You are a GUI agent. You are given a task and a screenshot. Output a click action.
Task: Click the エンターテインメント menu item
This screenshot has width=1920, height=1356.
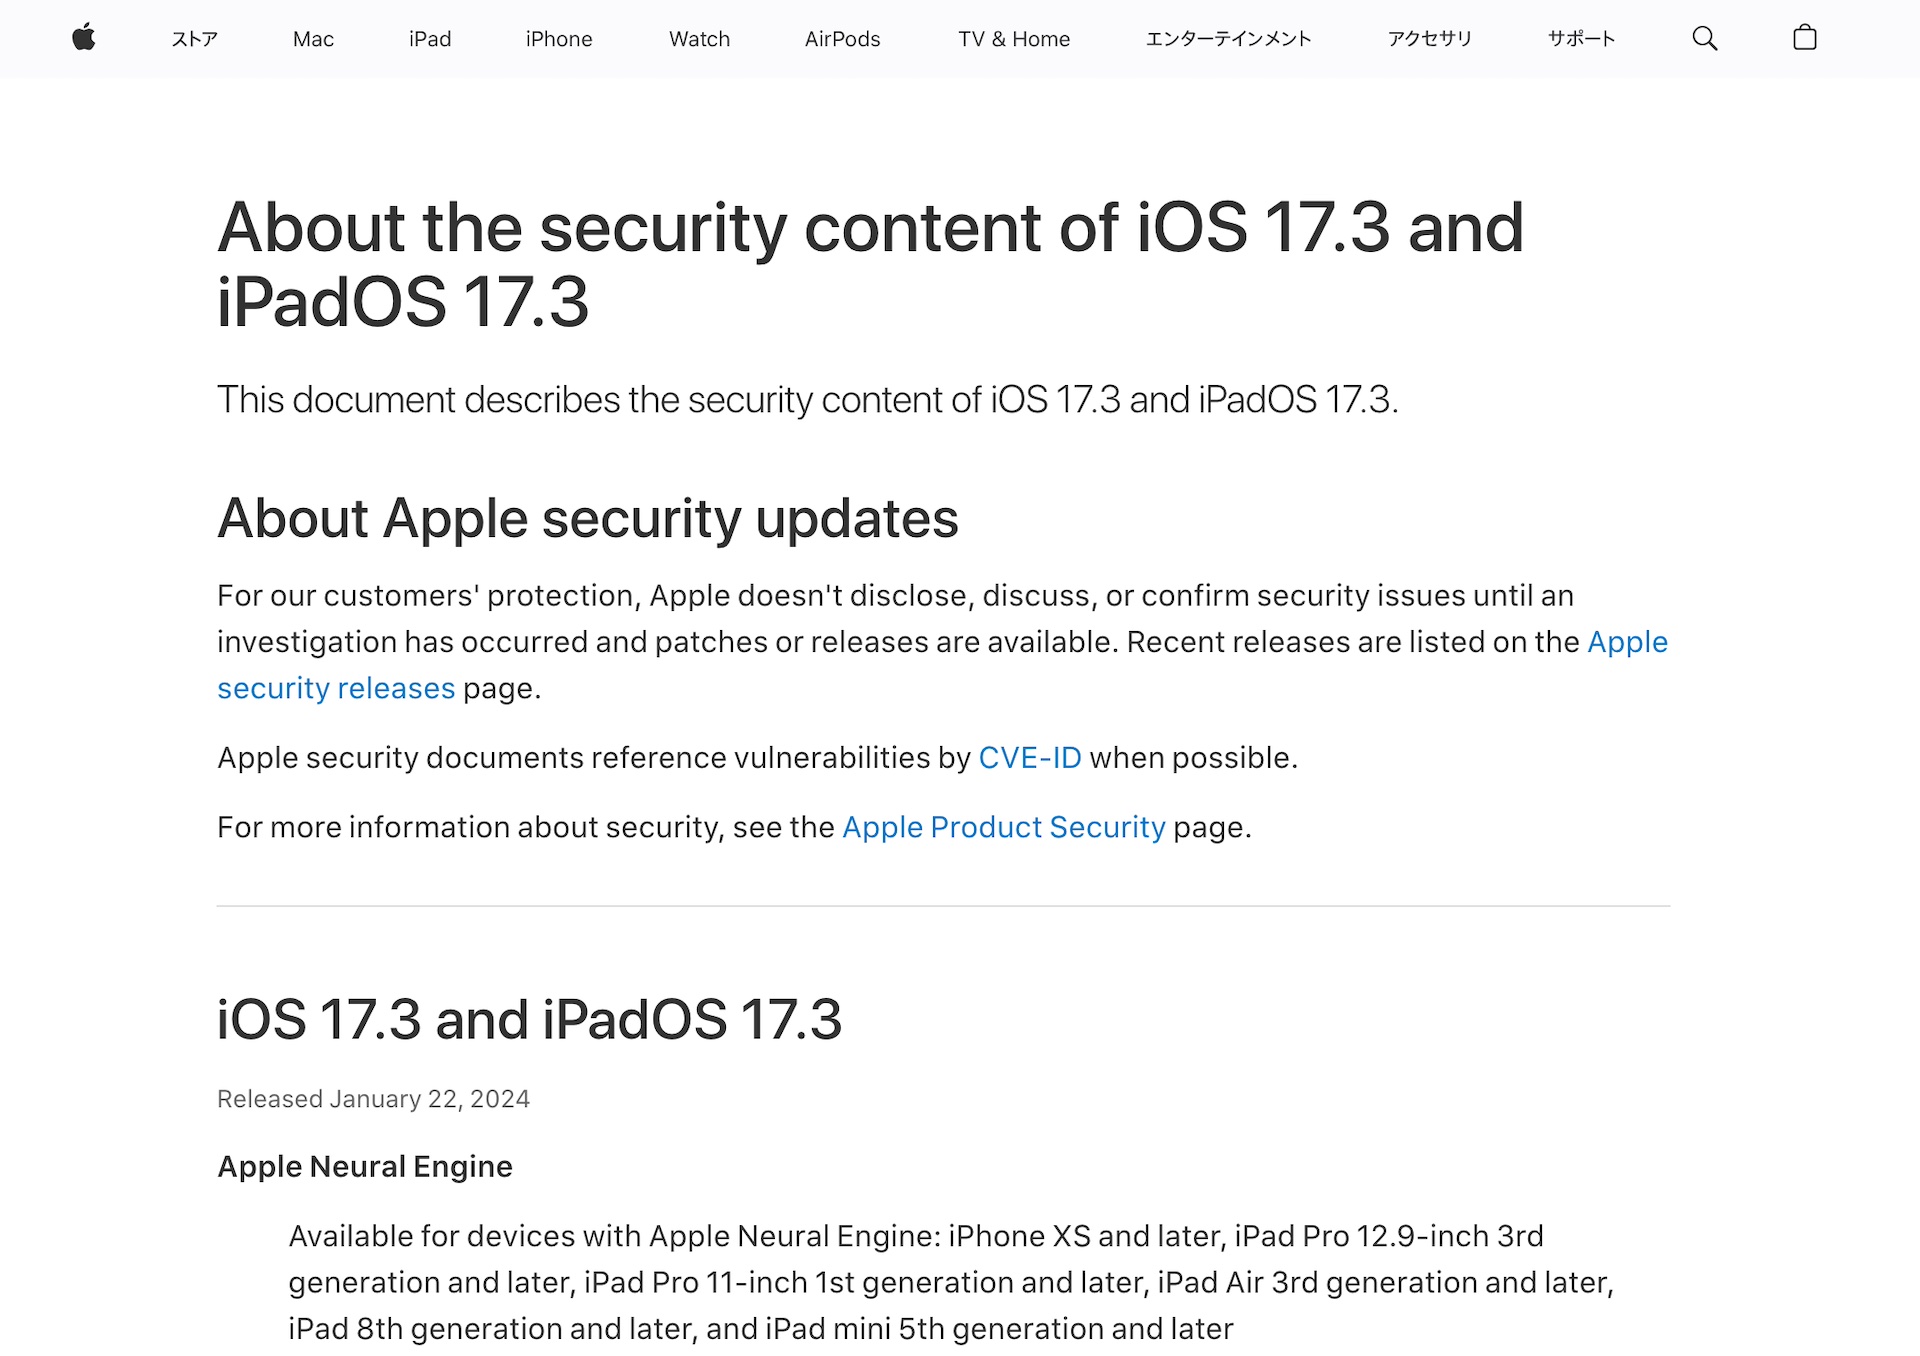tap(1228, 39)
